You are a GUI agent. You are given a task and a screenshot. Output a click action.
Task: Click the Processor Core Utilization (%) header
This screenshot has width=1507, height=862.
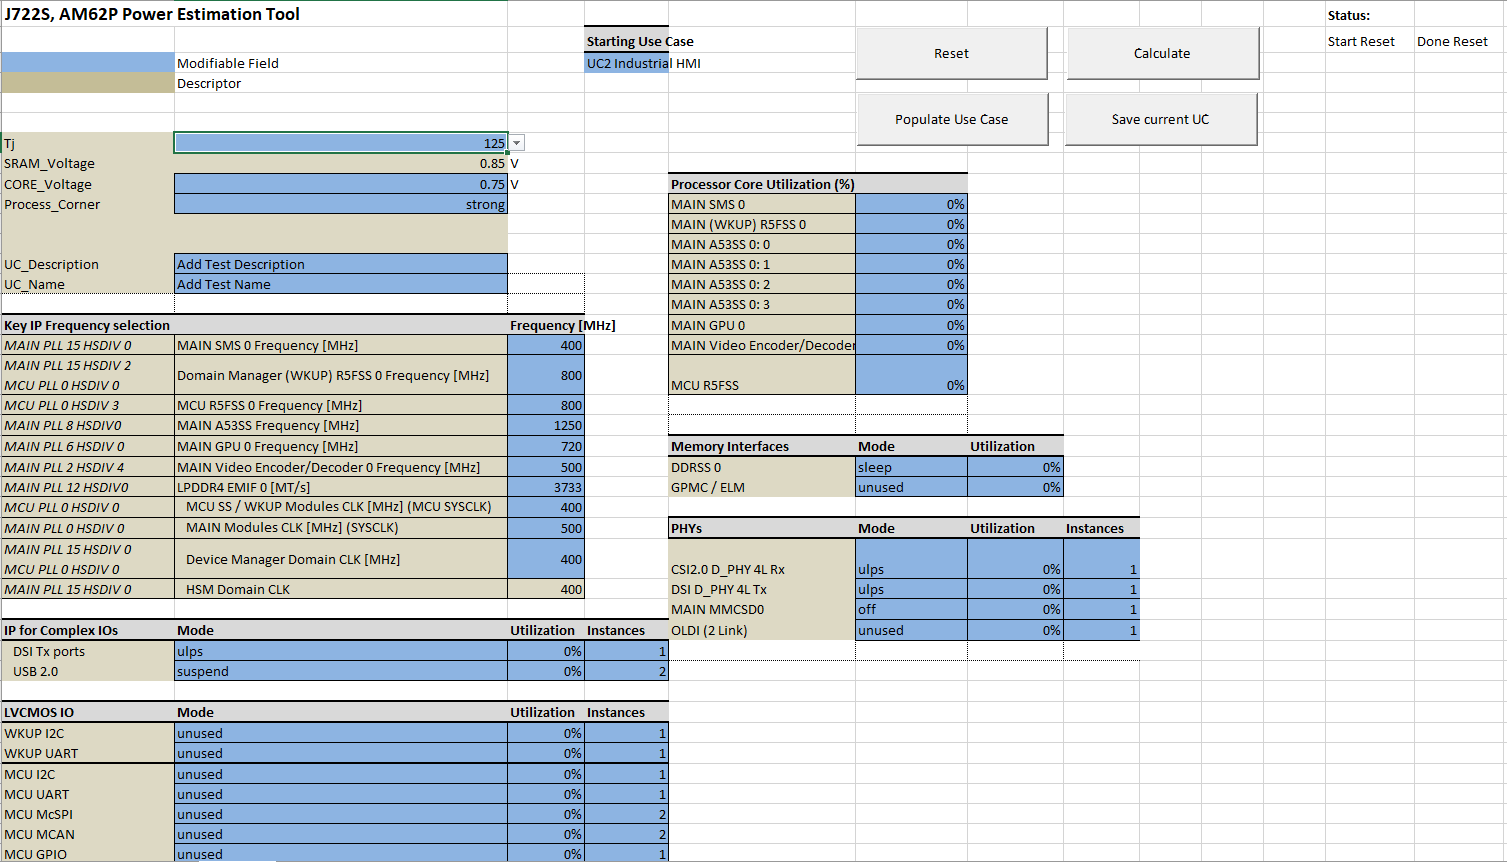[762, 184]
